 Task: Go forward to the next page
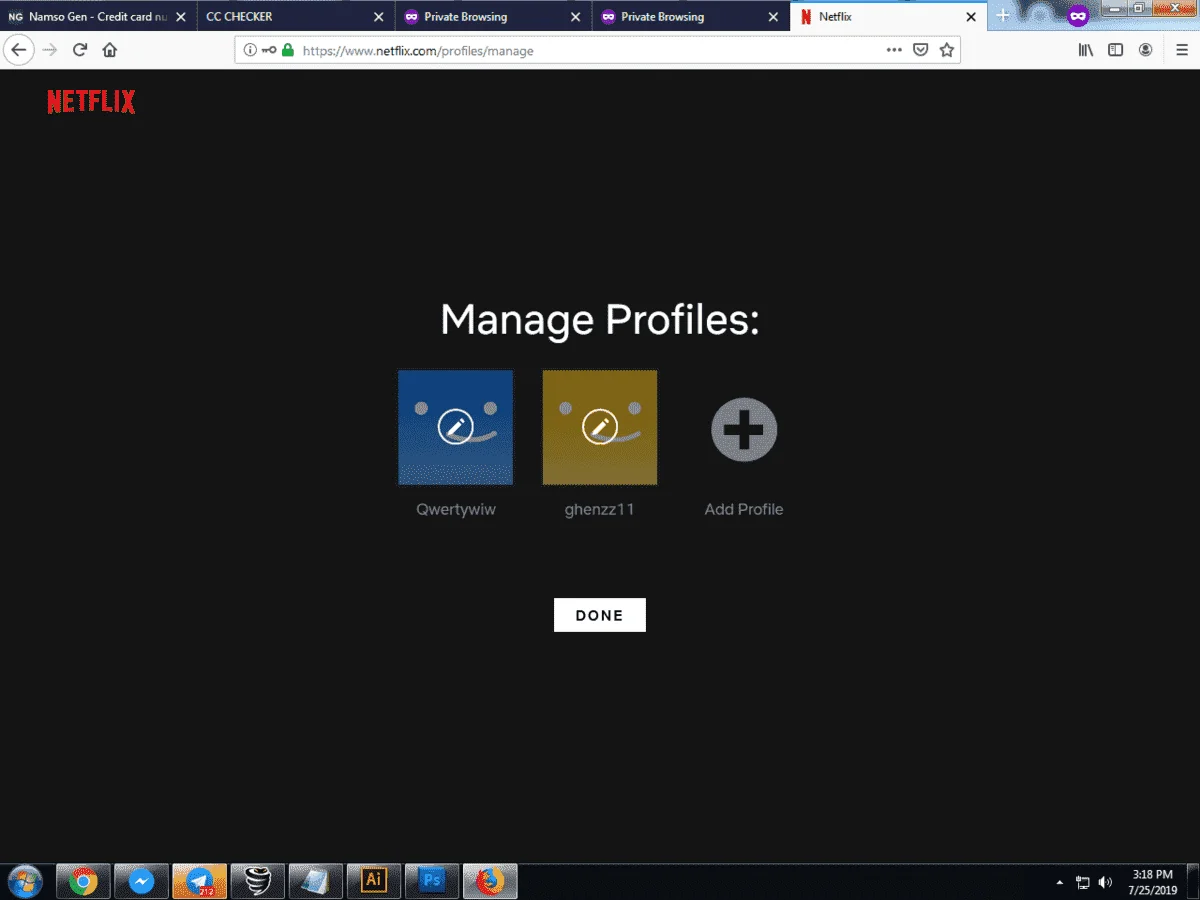(x=50, y=50)
